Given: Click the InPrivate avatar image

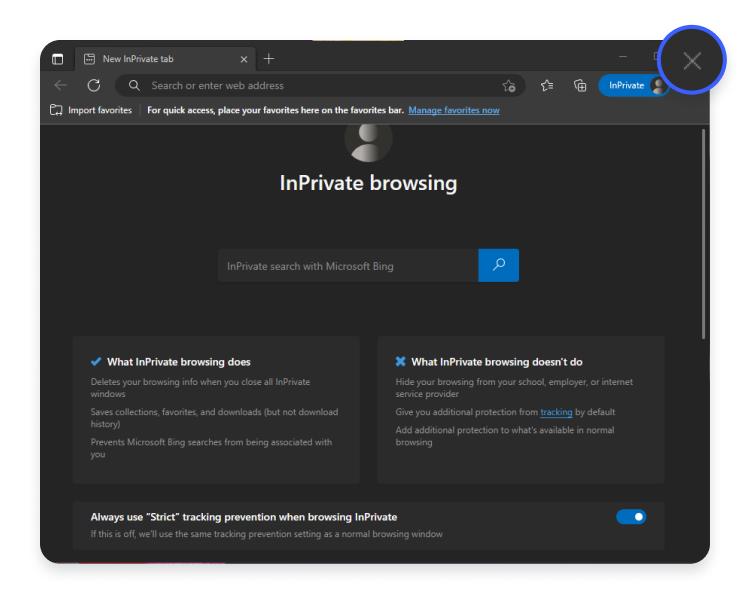Looking at the screenshot, I should click(368, 143).
